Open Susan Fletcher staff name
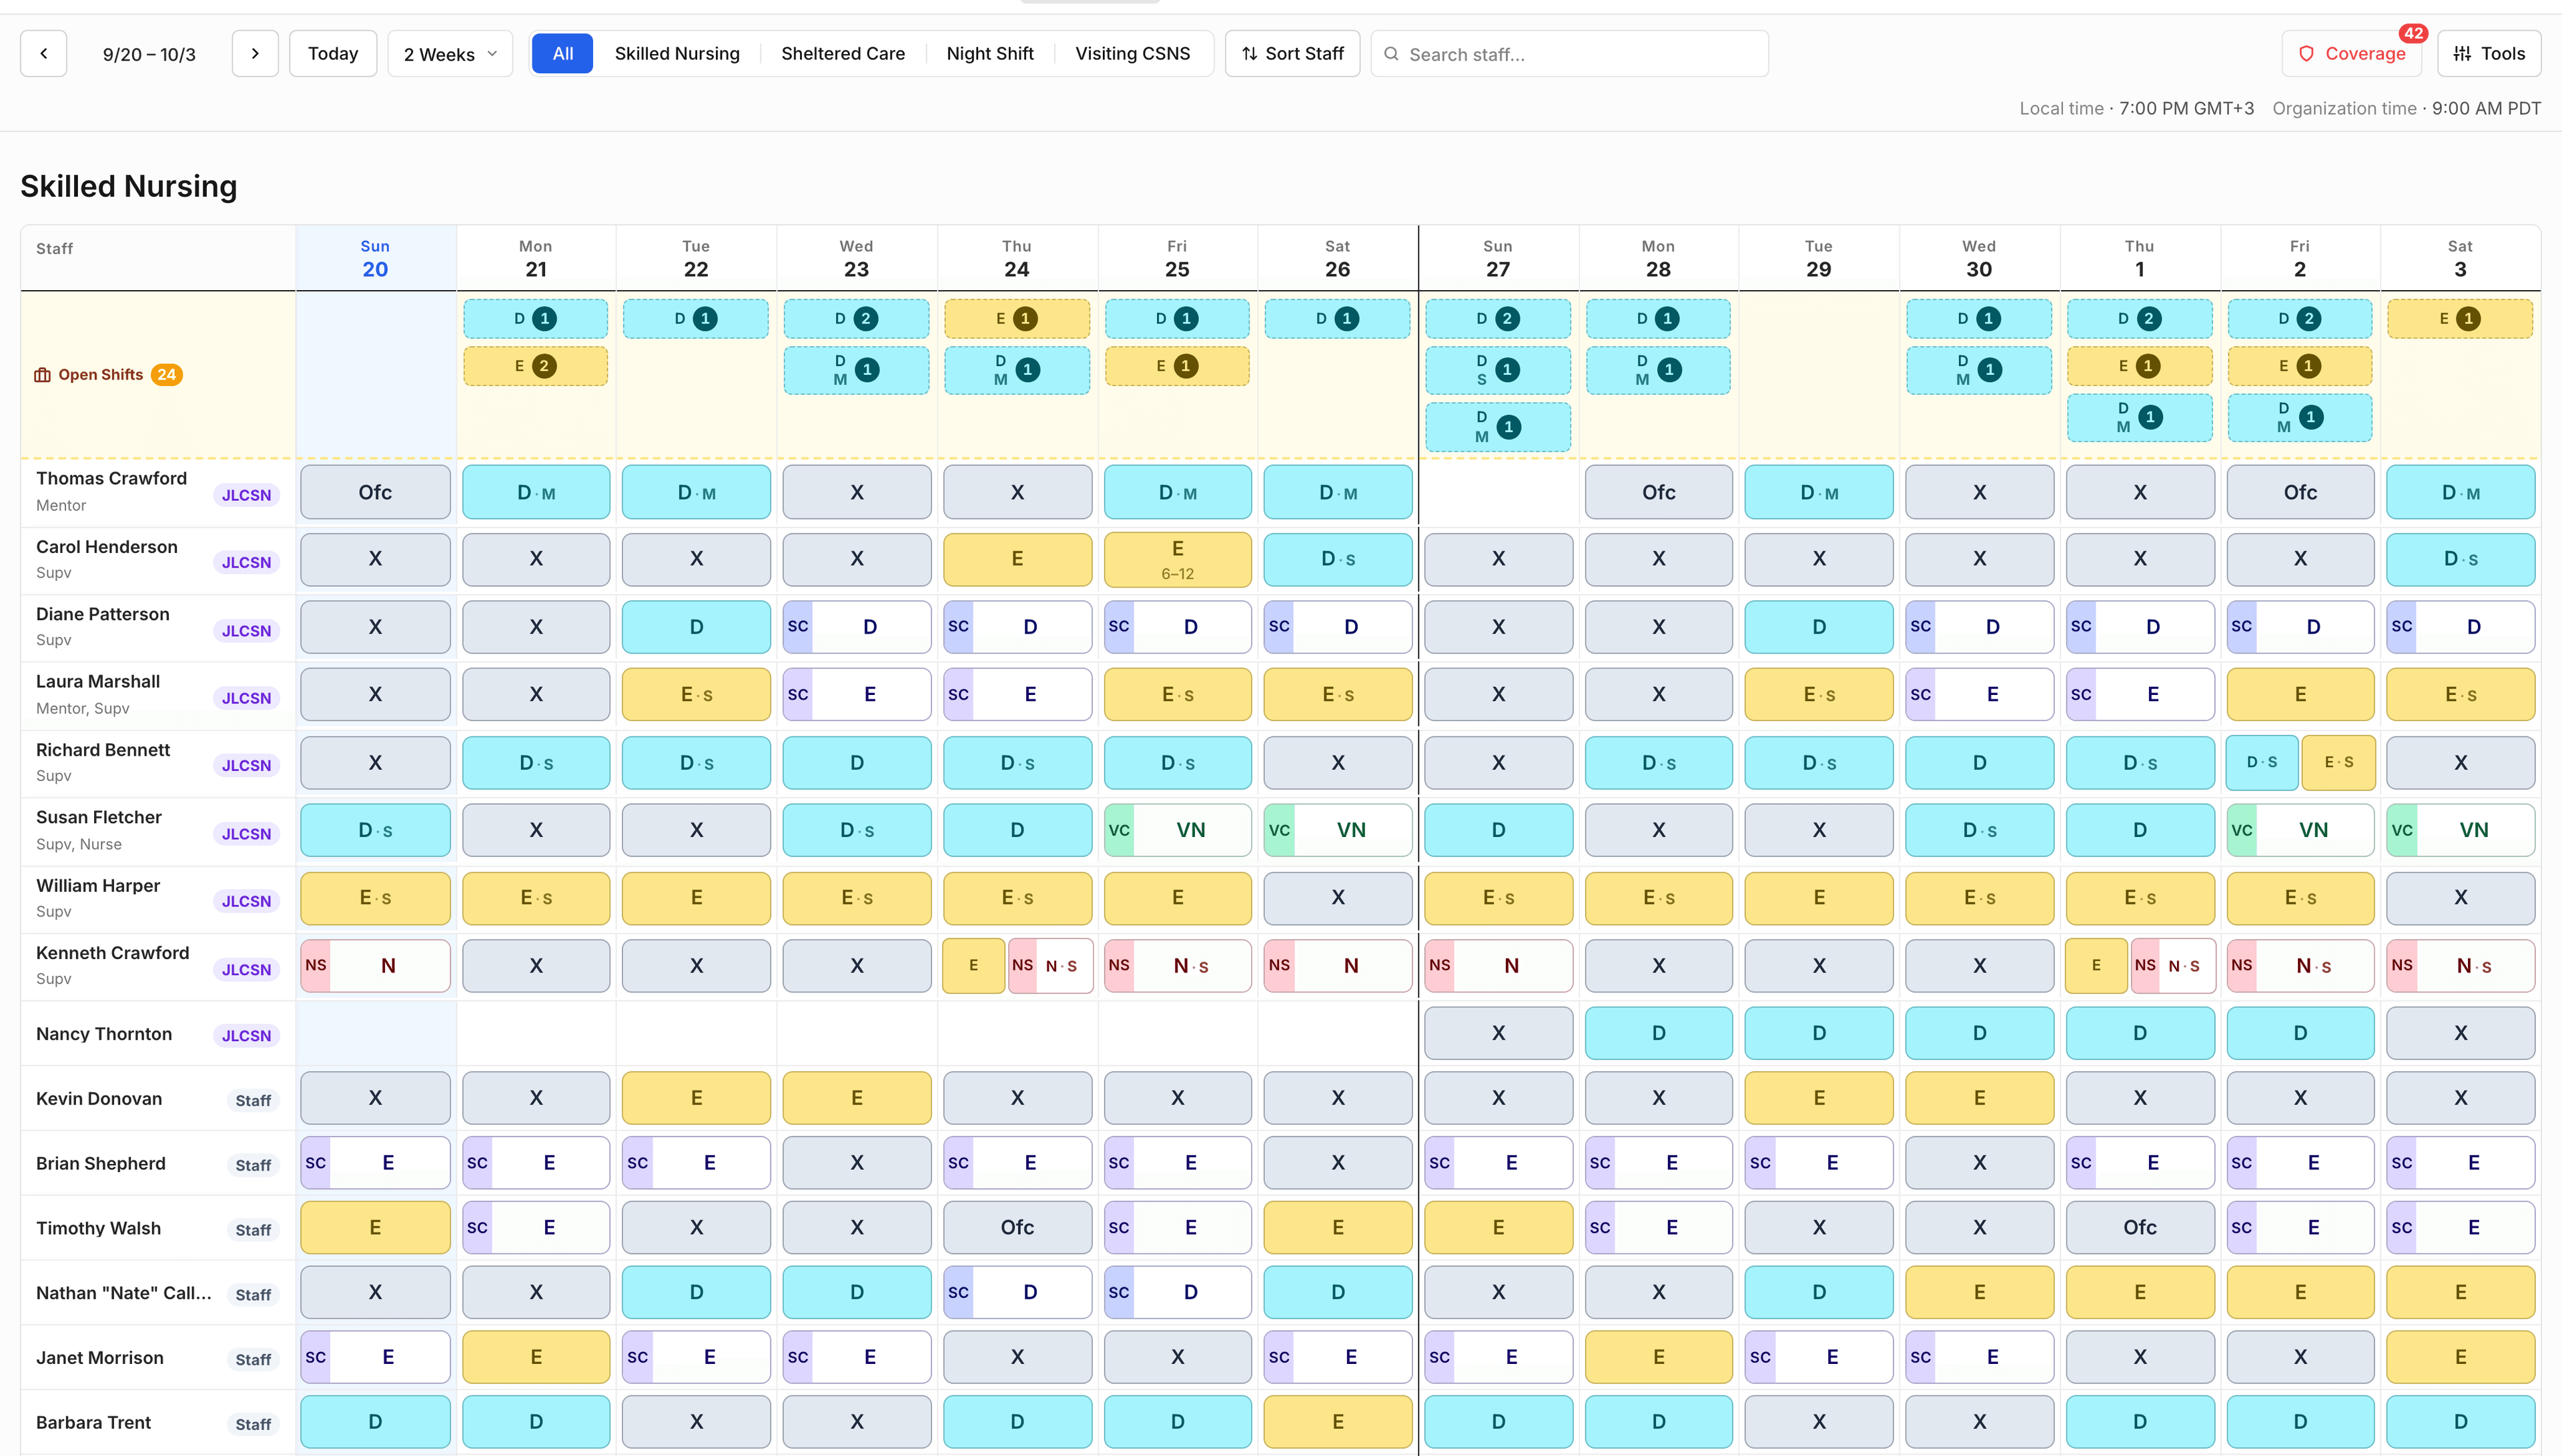The width and height of the screenshot is (2562, 1456). point(99,817)
